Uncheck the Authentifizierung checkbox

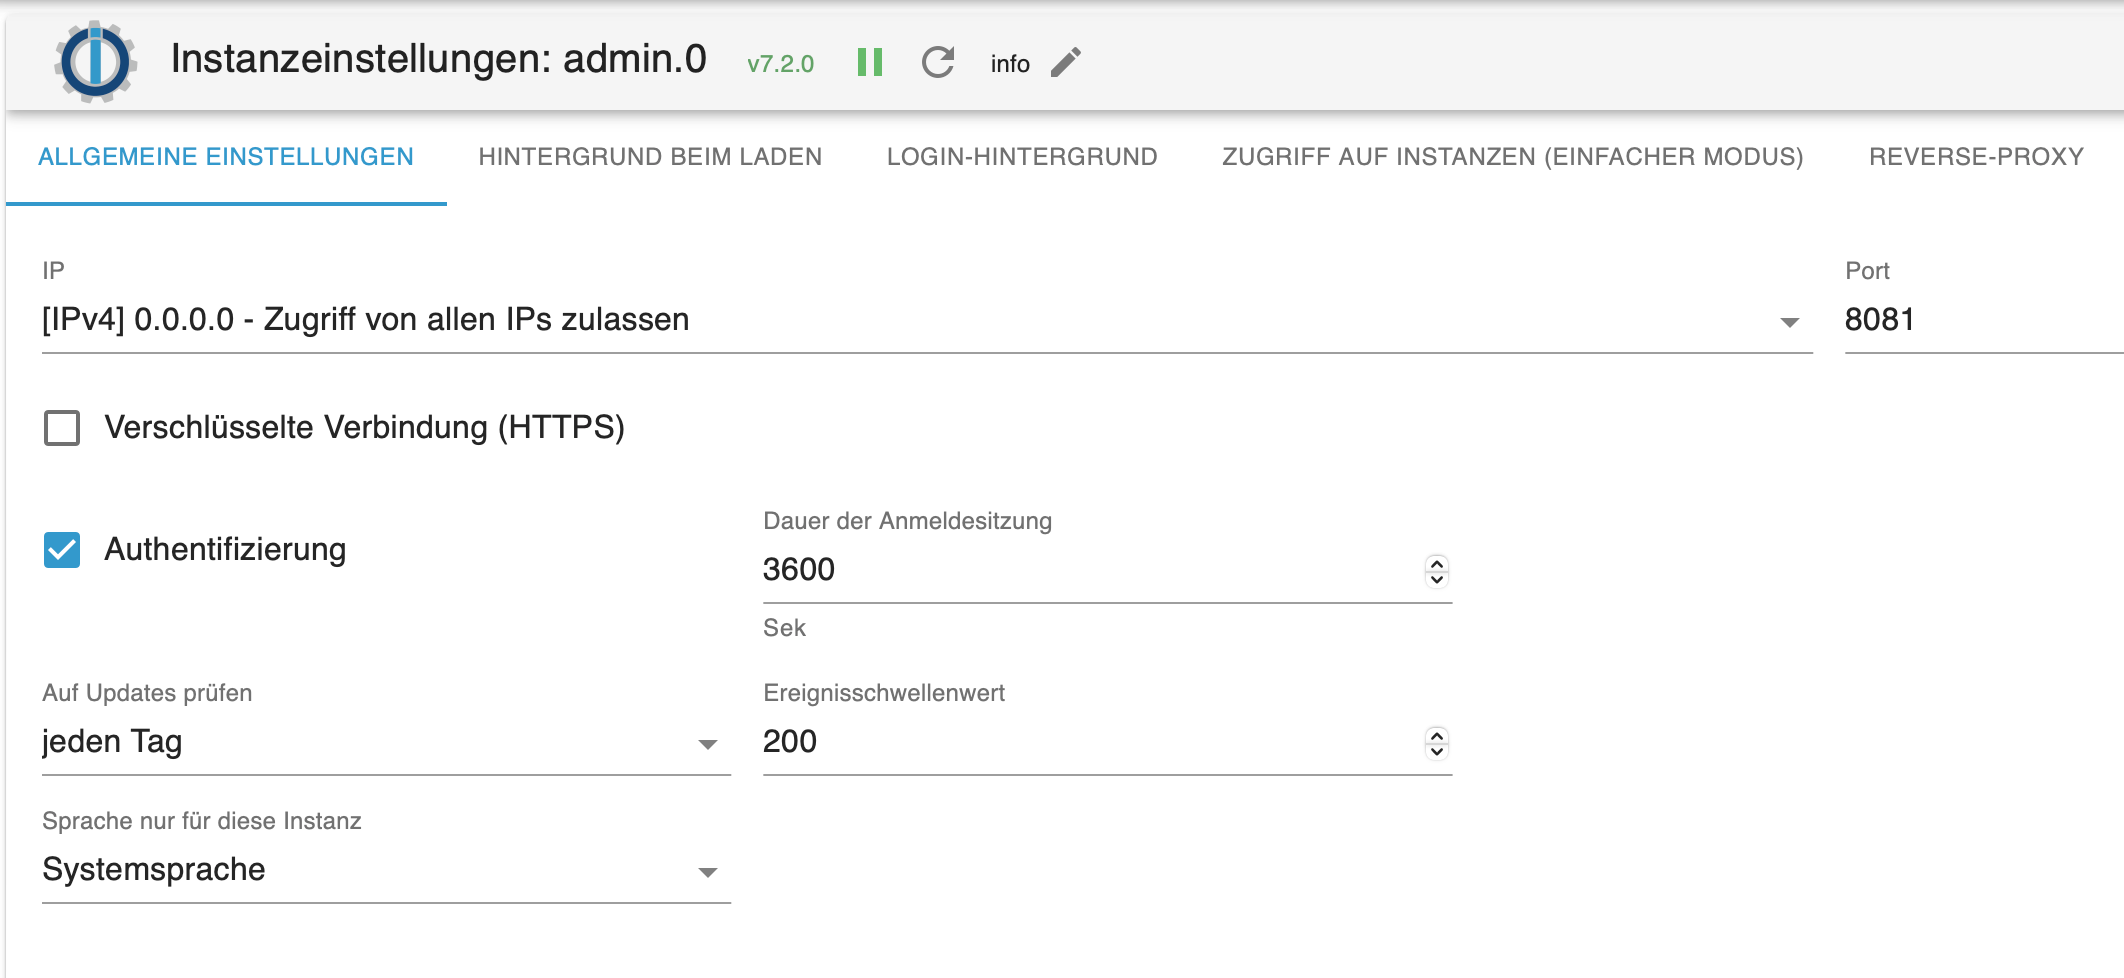[62, 550]
